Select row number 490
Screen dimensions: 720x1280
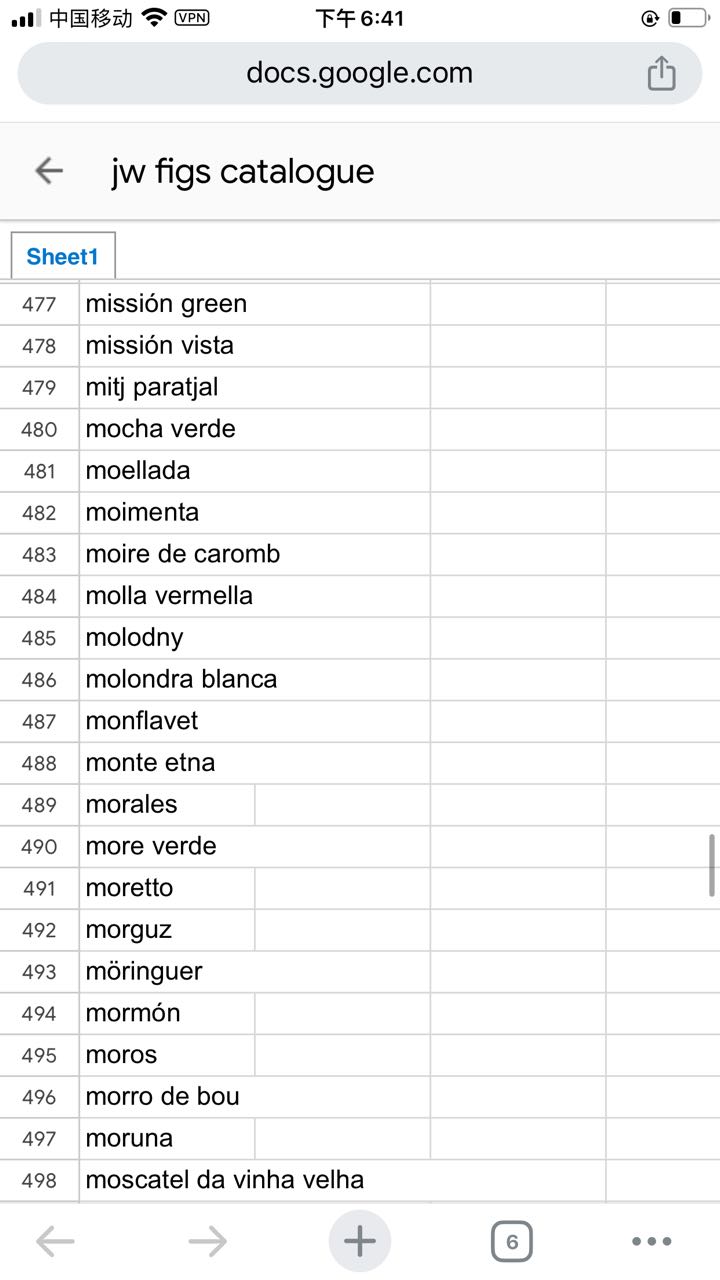pyautogui.click(x=40, y=847)
